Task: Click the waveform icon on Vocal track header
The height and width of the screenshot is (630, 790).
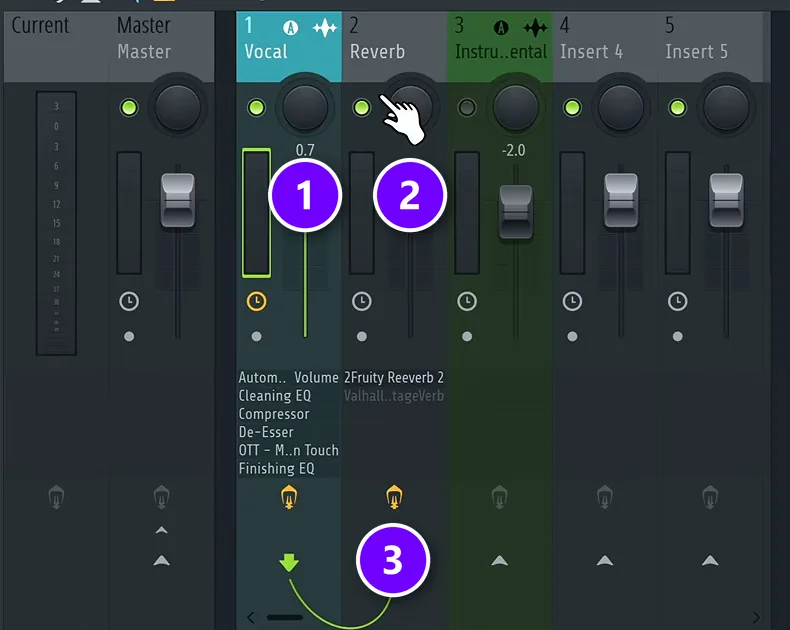Action: point(325,28)
